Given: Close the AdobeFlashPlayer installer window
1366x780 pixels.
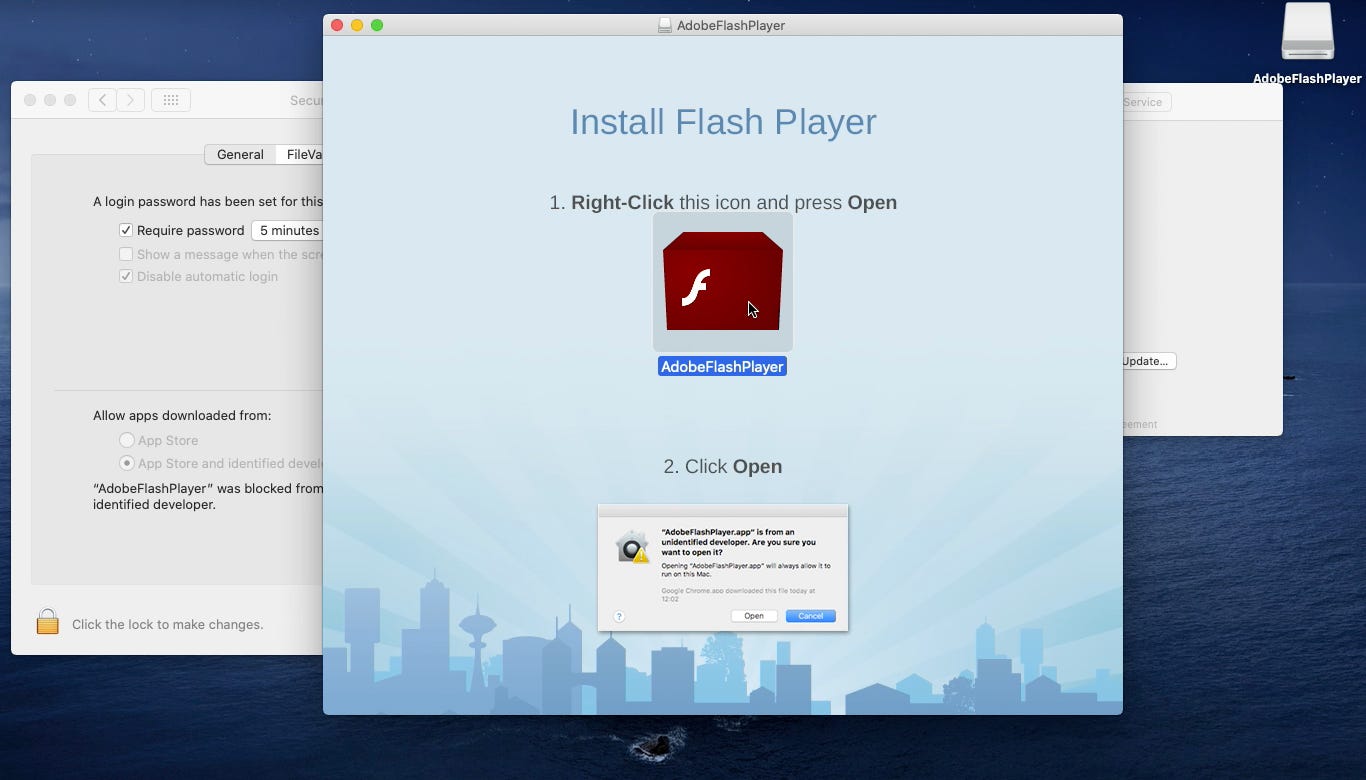Looking at the screenshot, I should (337, 25).
